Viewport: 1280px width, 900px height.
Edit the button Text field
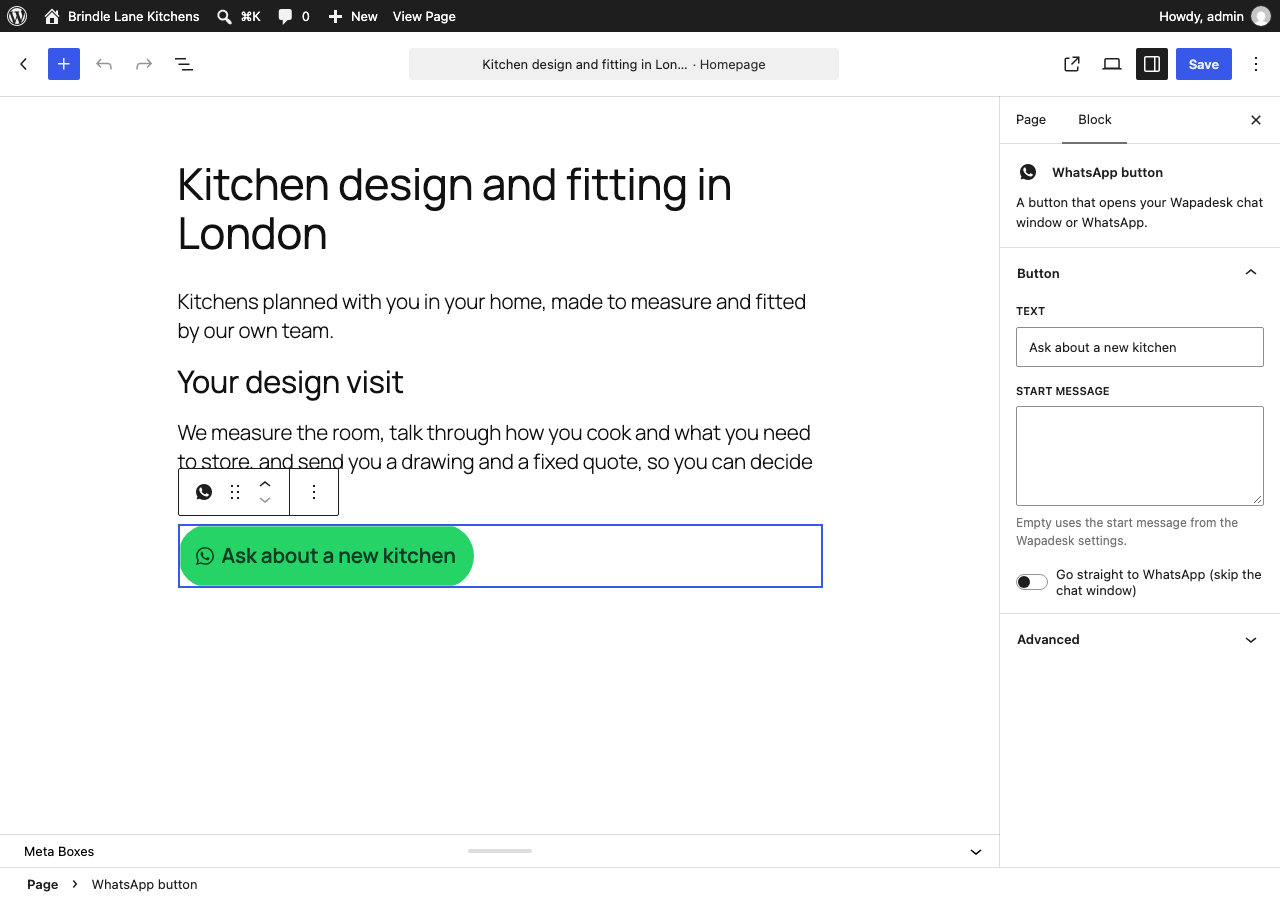point(1140,347)
